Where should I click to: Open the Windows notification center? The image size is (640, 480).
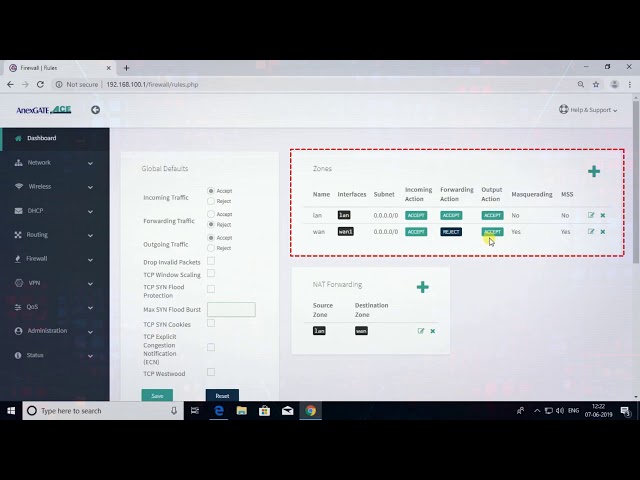click(626, 411)
